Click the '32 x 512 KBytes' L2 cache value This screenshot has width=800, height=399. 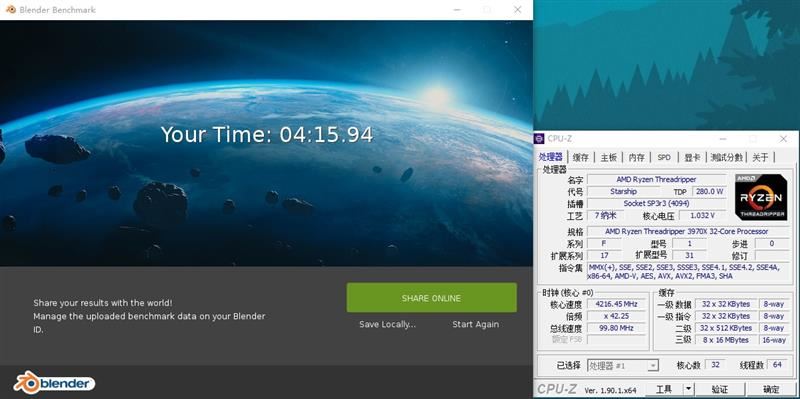pos(726,328)
